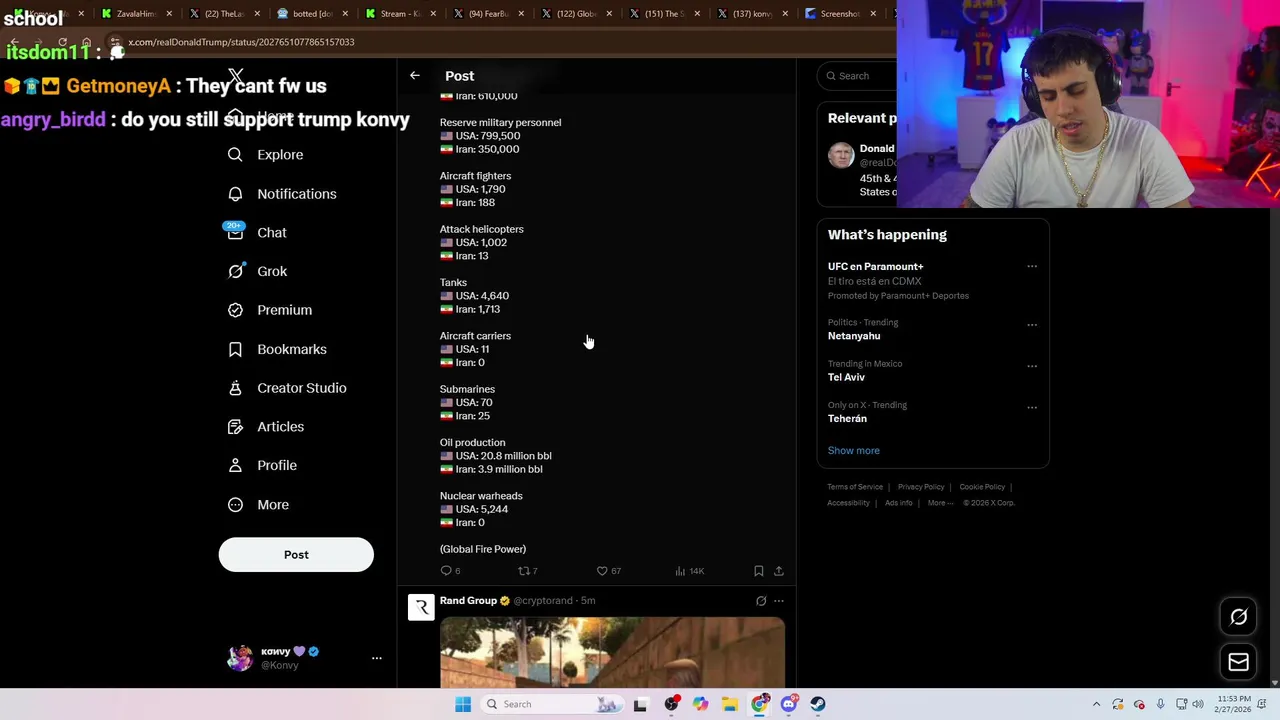Open Articles in the sidebar

(265, 427)
